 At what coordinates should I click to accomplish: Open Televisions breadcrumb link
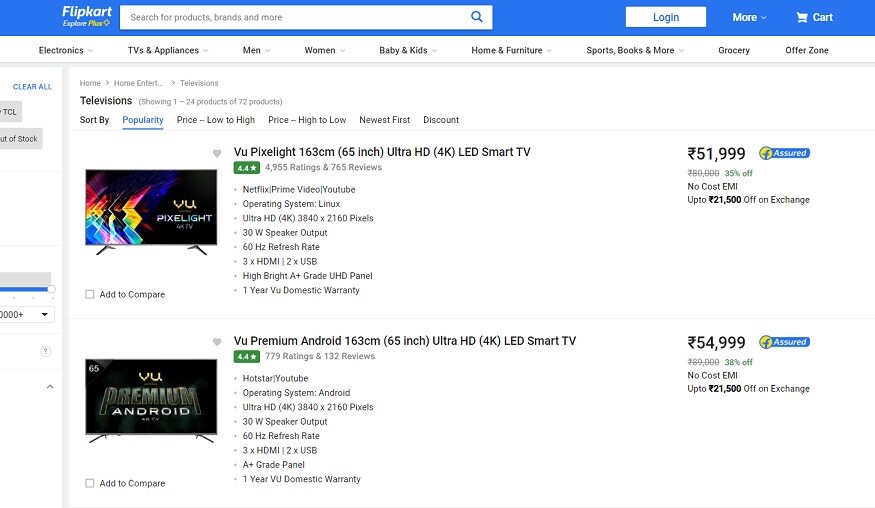199,83
